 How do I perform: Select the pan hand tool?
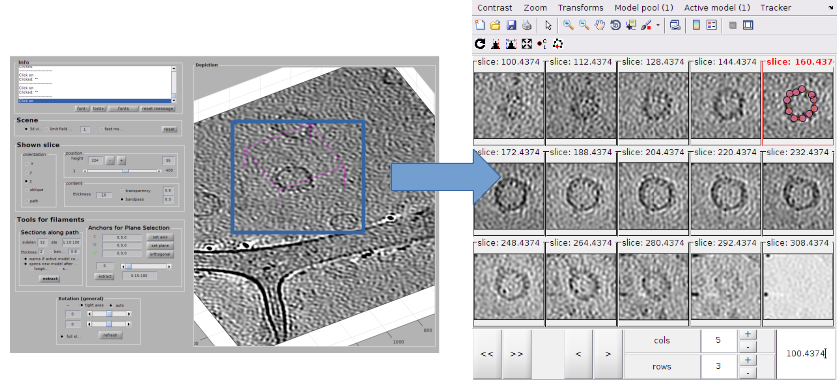pyautogui.click(x=599, y=25)
